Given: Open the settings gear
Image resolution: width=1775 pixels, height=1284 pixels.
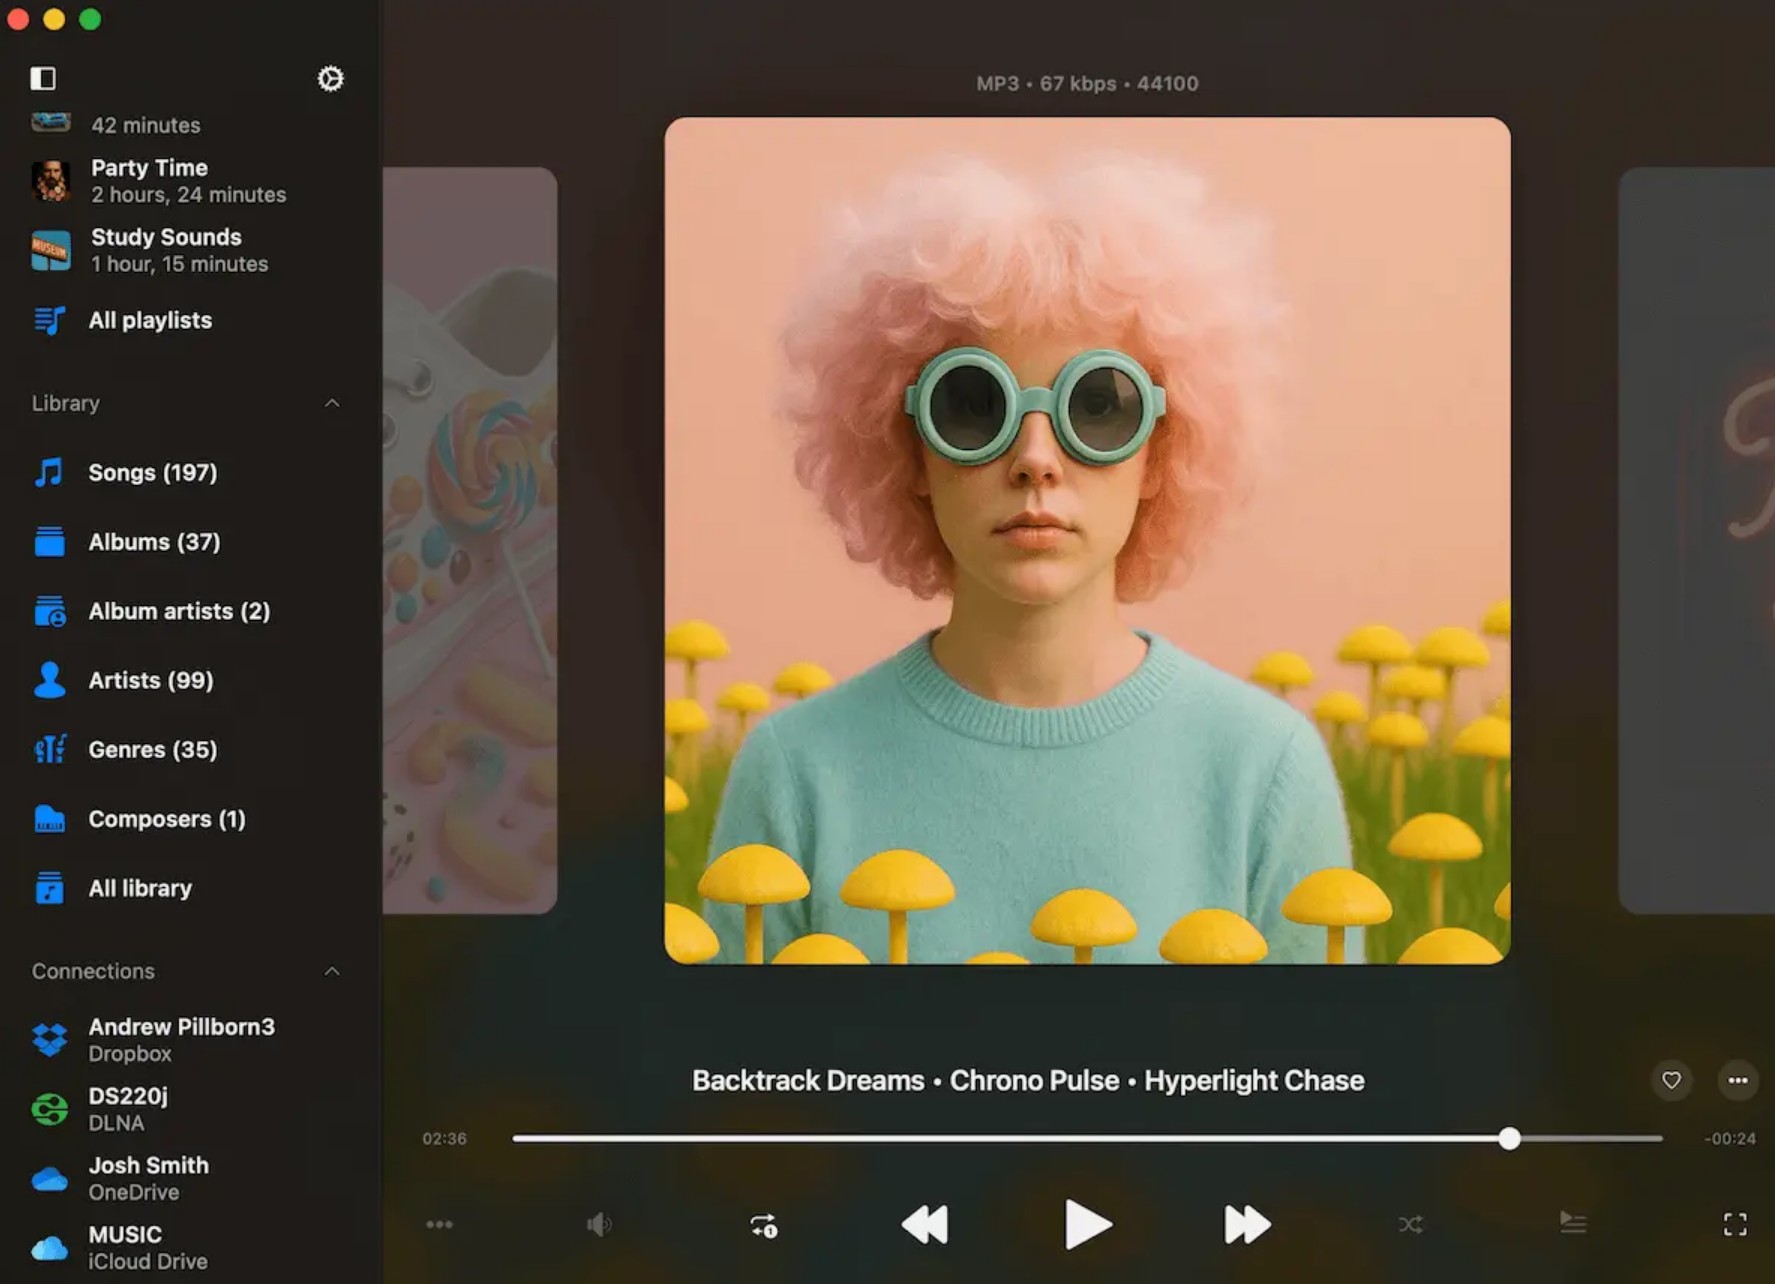Looking at the screenshot, I should point(330,78).
